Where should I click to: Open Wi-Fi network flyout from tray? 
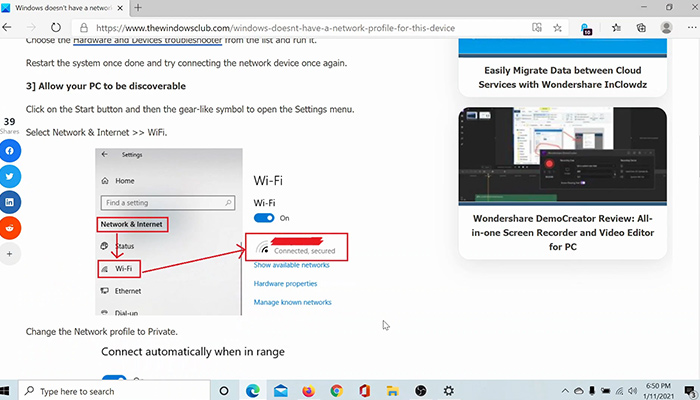pyautogui.click(x=619, y=391)
